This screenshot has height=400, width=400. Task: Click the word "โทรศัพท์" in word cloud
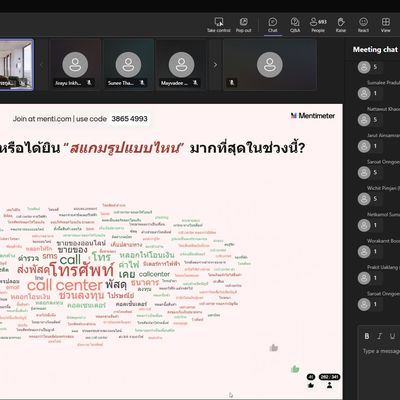click(x=82, y=270)
